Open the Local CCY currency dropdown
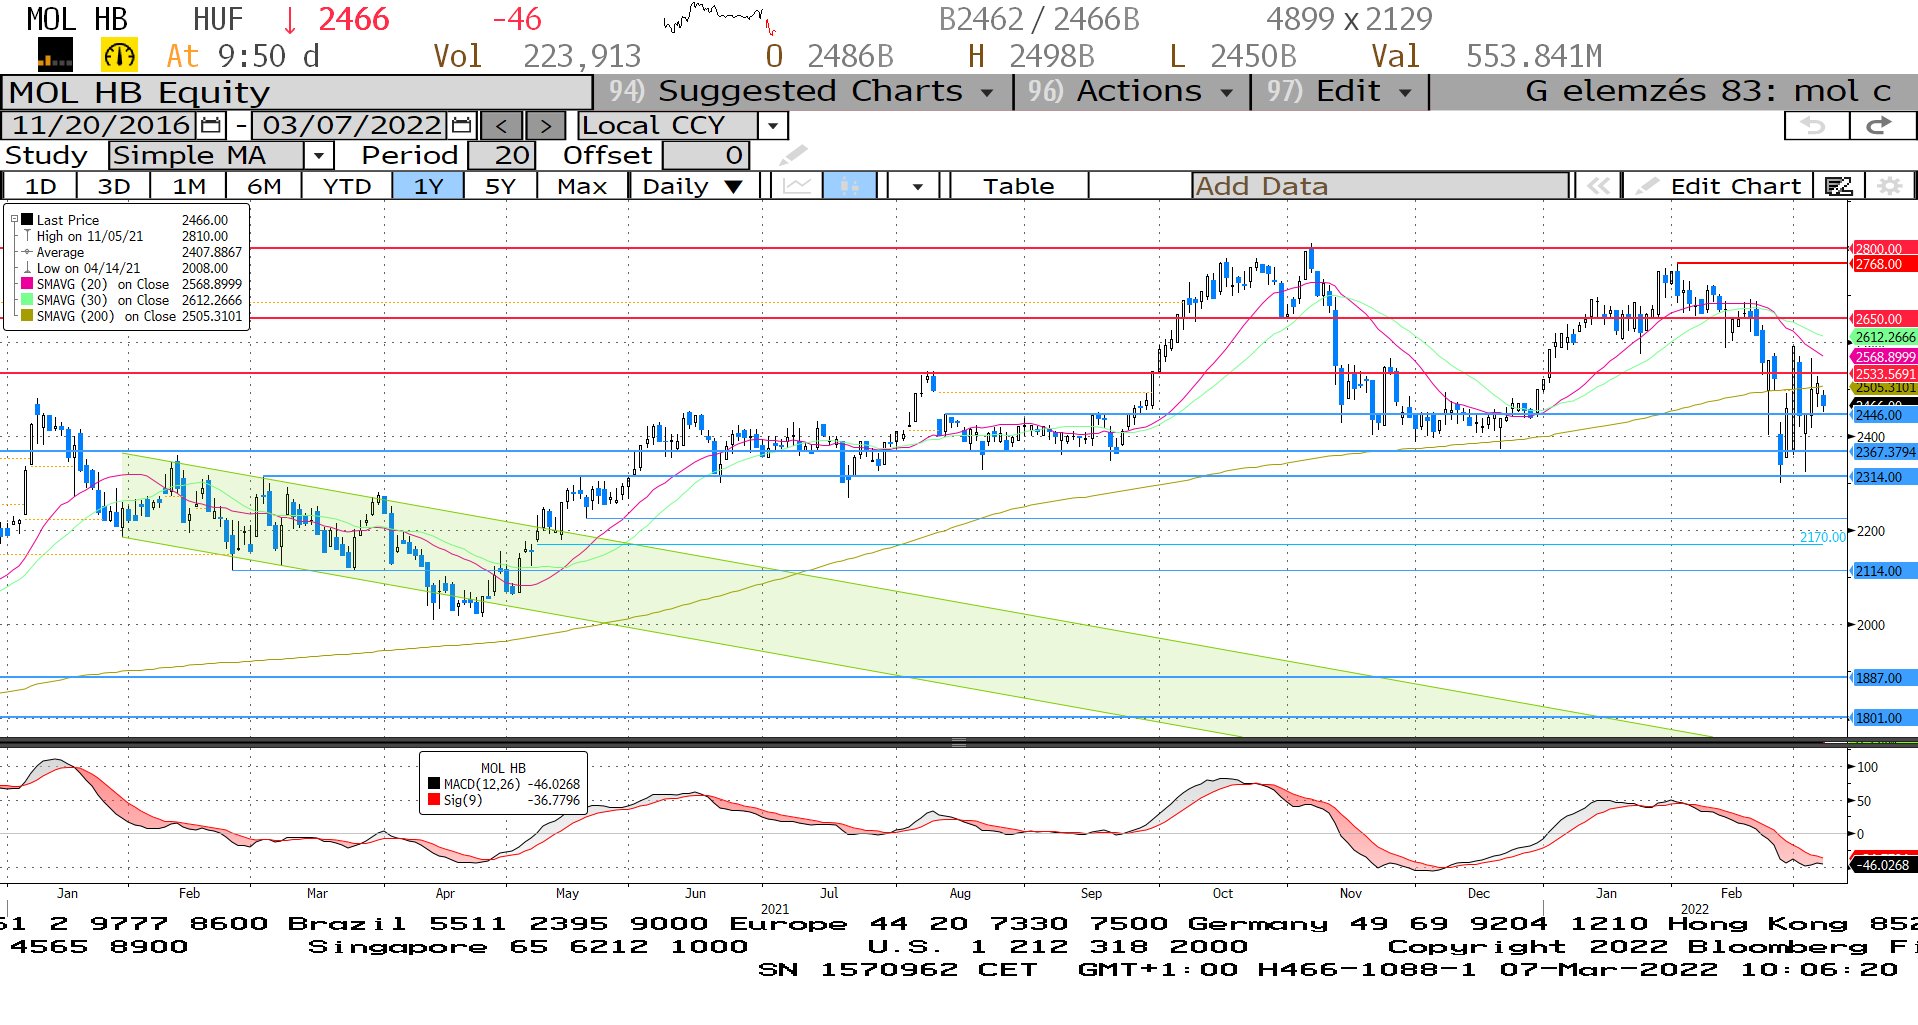 click(x=772, y=126)
